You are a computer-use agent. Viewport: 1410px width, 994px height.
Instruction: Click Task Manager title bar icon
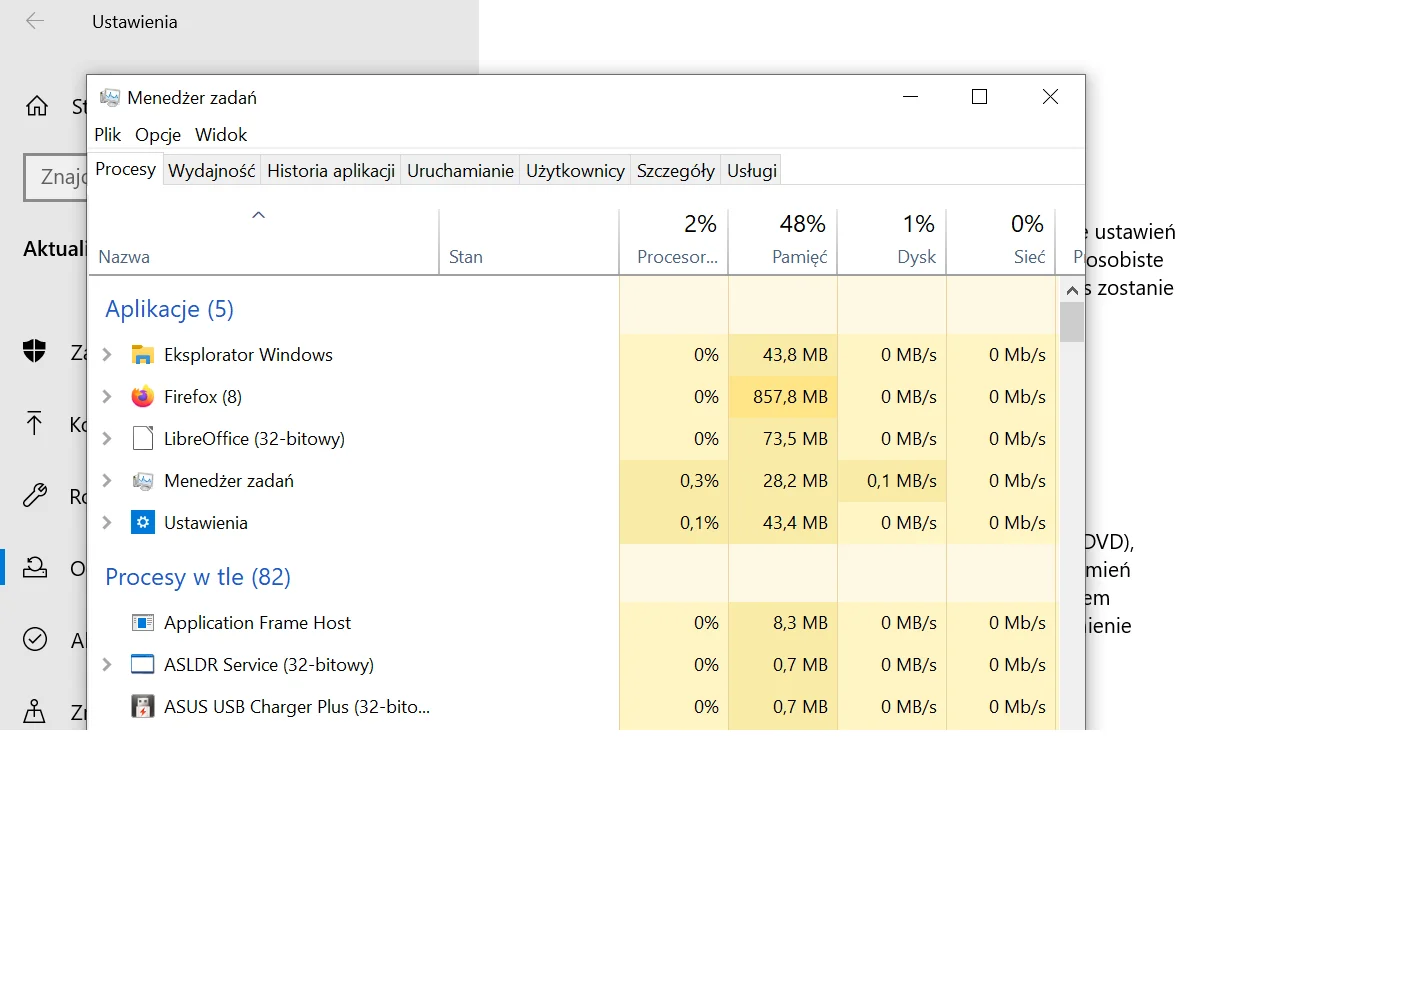coord(110,97)
